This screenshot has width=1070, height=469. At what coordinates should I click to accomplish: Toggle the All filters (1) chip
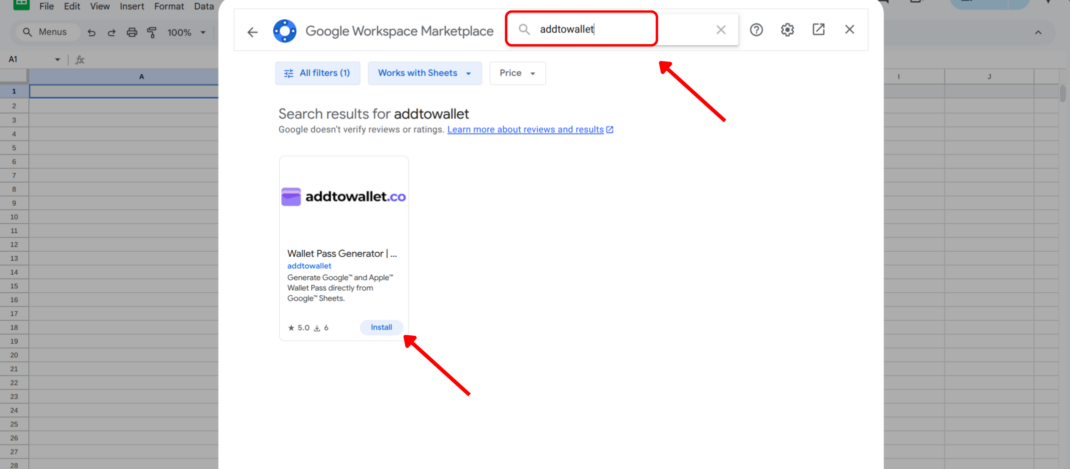pyautogui.click(x=317, y=73)
